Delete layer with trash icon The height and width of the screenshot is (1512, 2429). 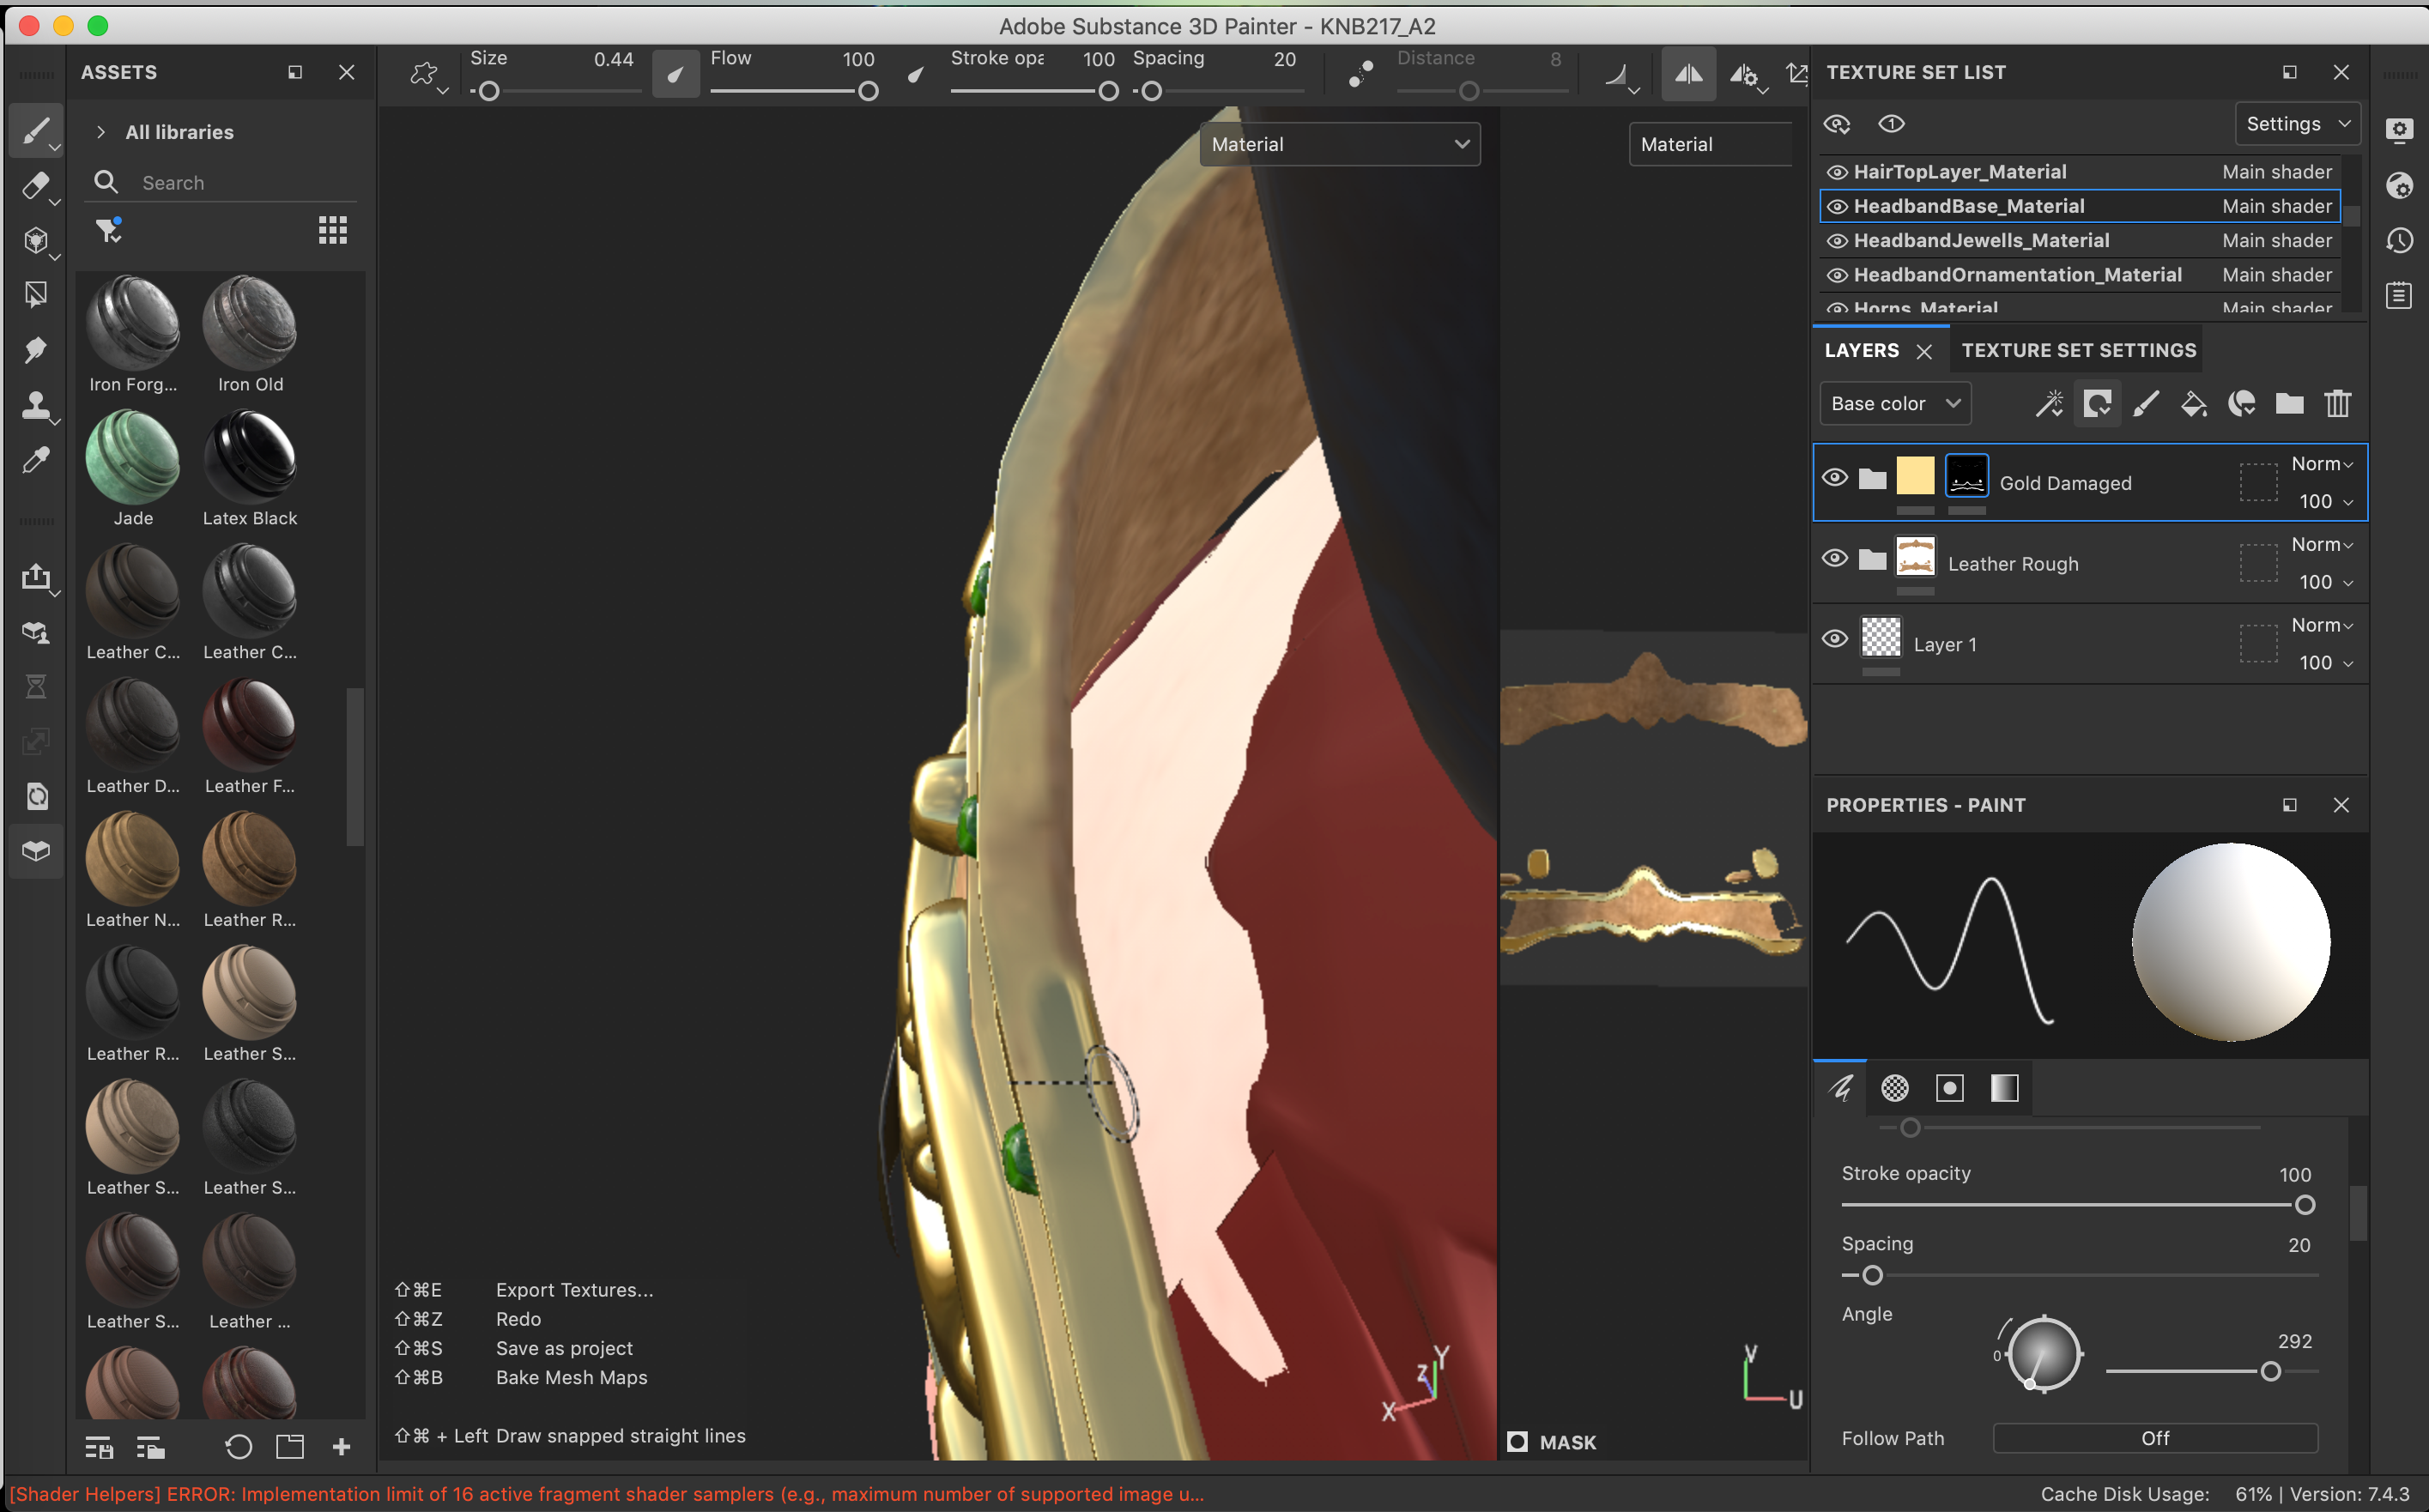pos(2337,404)
